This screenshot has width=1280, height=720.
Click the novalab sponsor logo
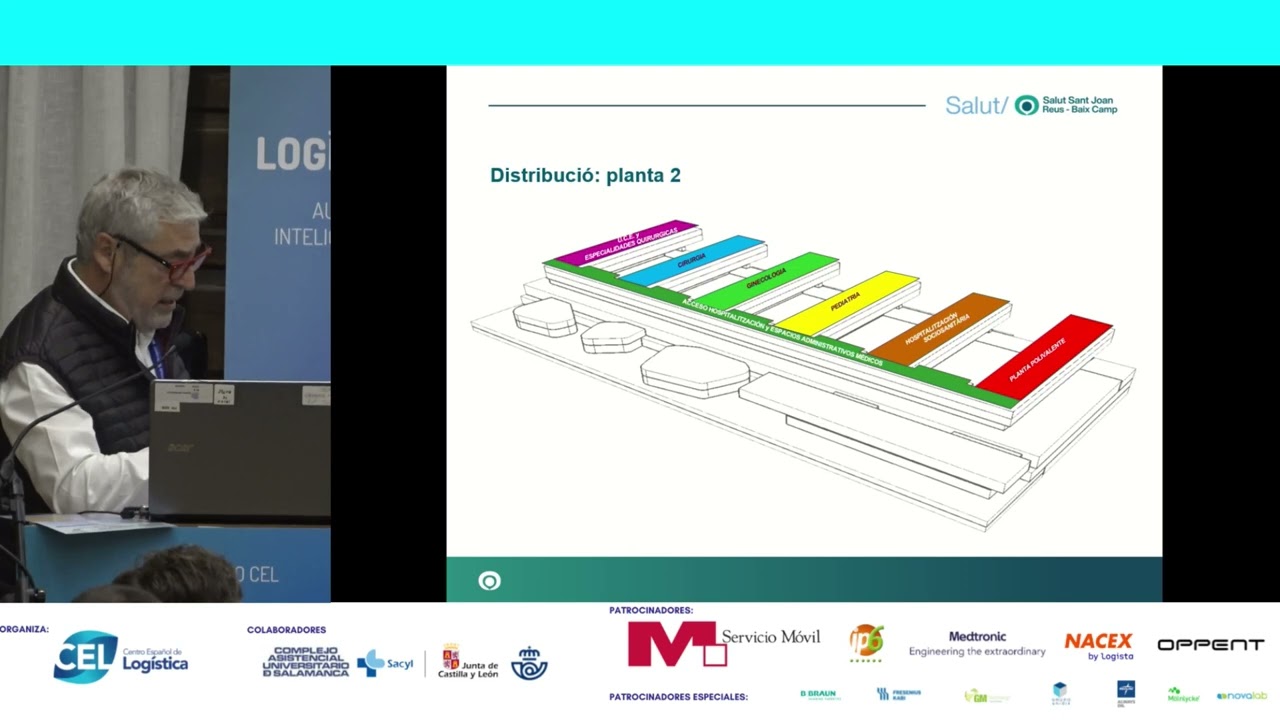[1242, 695]
